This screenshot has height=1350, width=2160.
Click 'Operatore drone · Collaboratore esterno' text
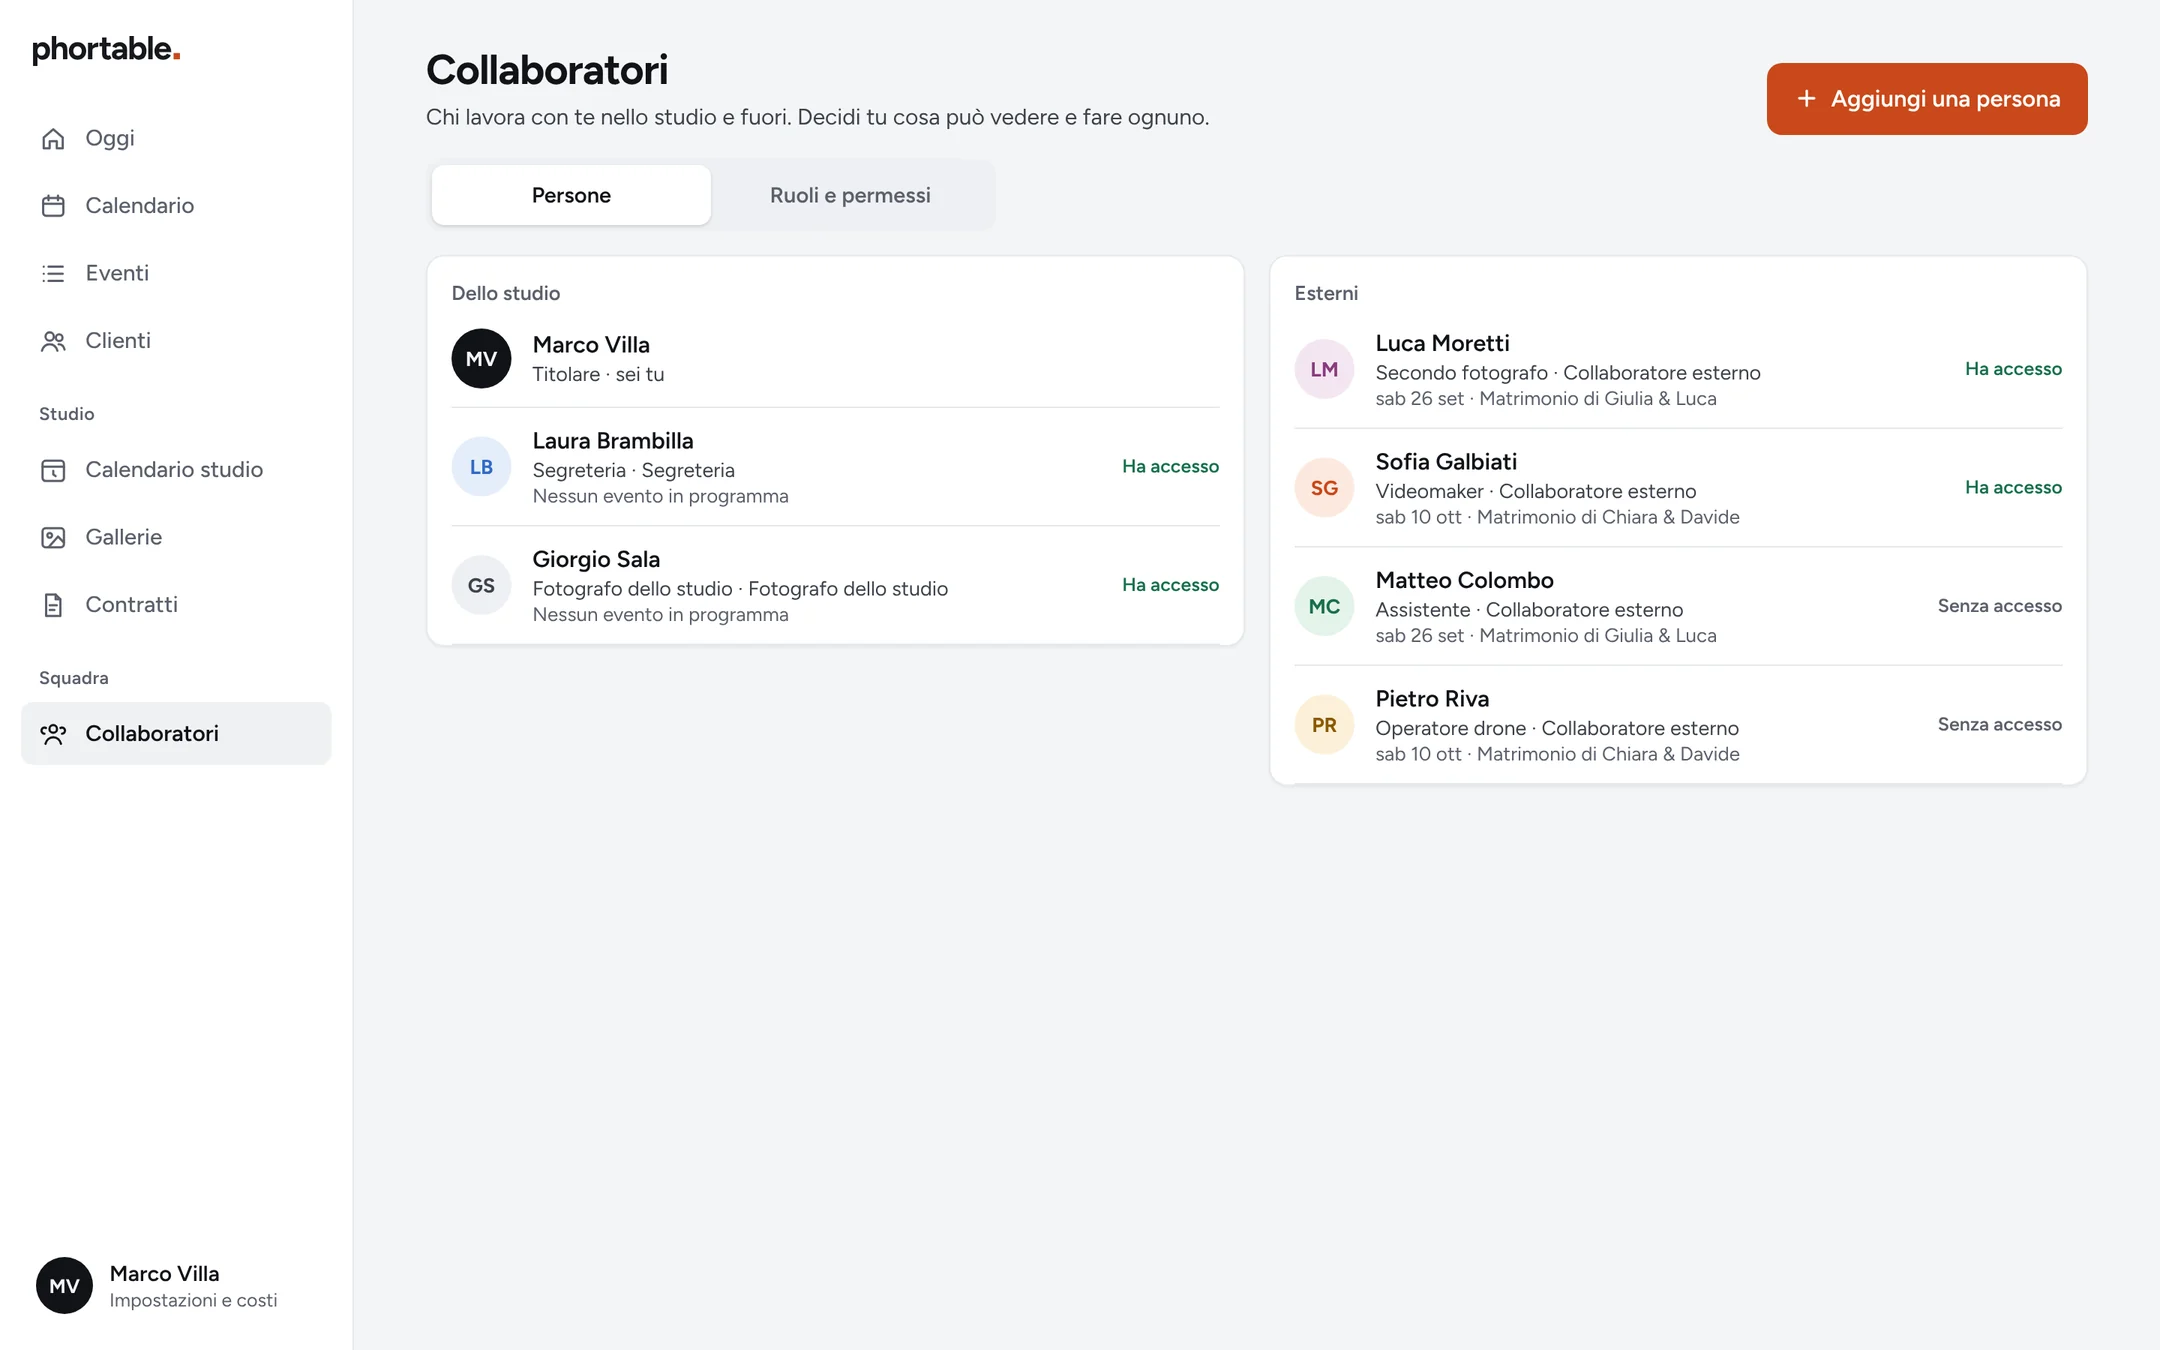(x=1557, y=728)
